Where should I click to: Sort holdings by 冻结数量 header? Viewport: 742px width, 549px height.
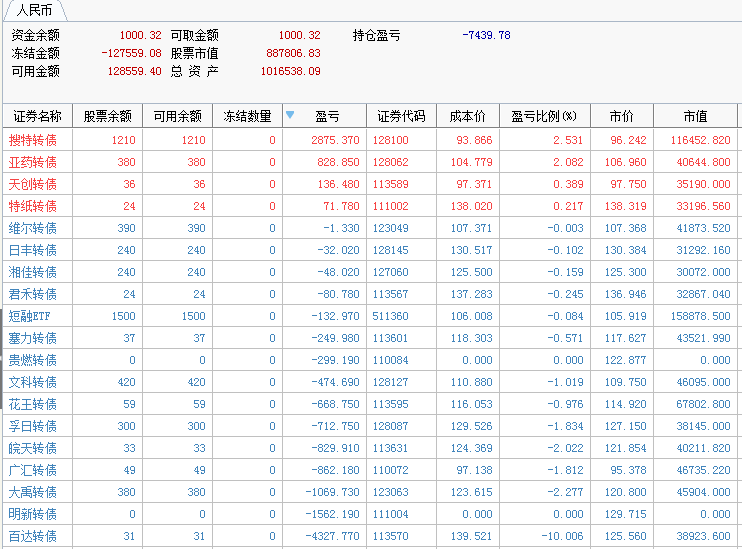[247, 116]
